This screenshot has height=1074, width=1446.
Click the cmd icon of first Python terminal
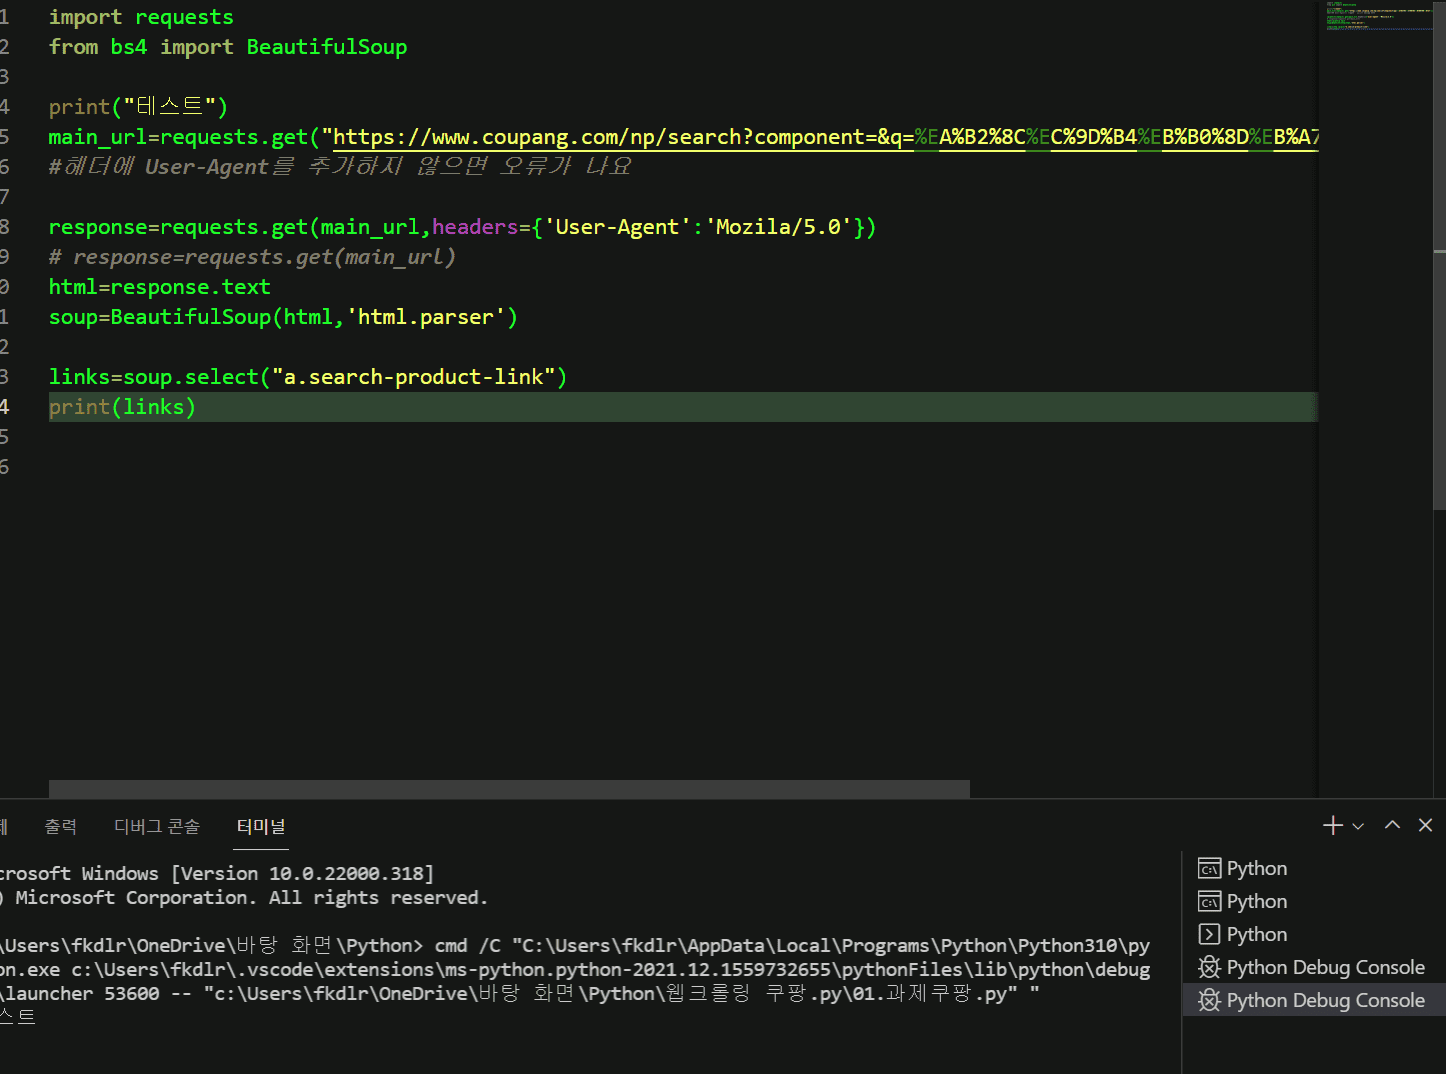(x=1209, y=868)
